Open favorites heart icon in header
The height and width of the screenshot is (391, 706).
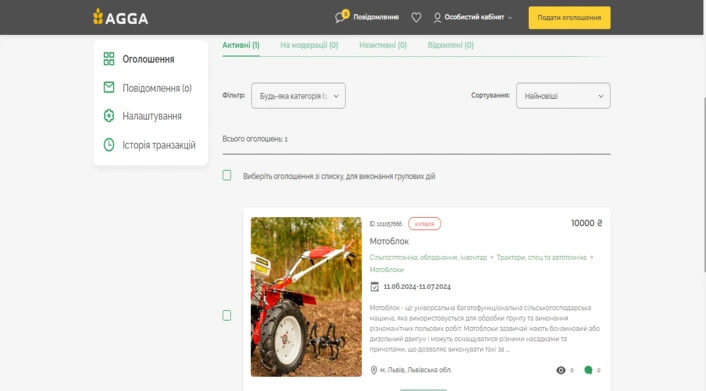pos(416,18)
